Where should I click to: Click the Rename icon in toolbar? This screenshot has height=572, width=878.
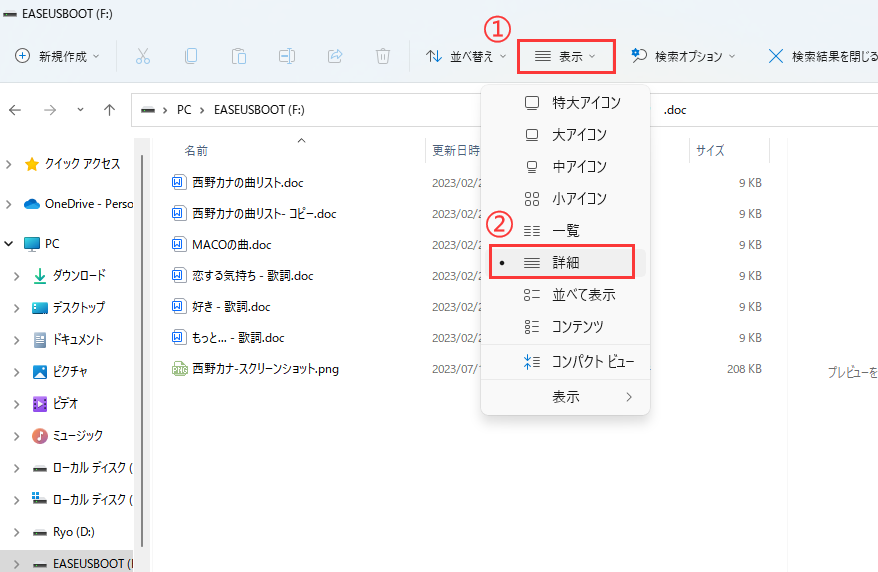(x=287, y=56)
